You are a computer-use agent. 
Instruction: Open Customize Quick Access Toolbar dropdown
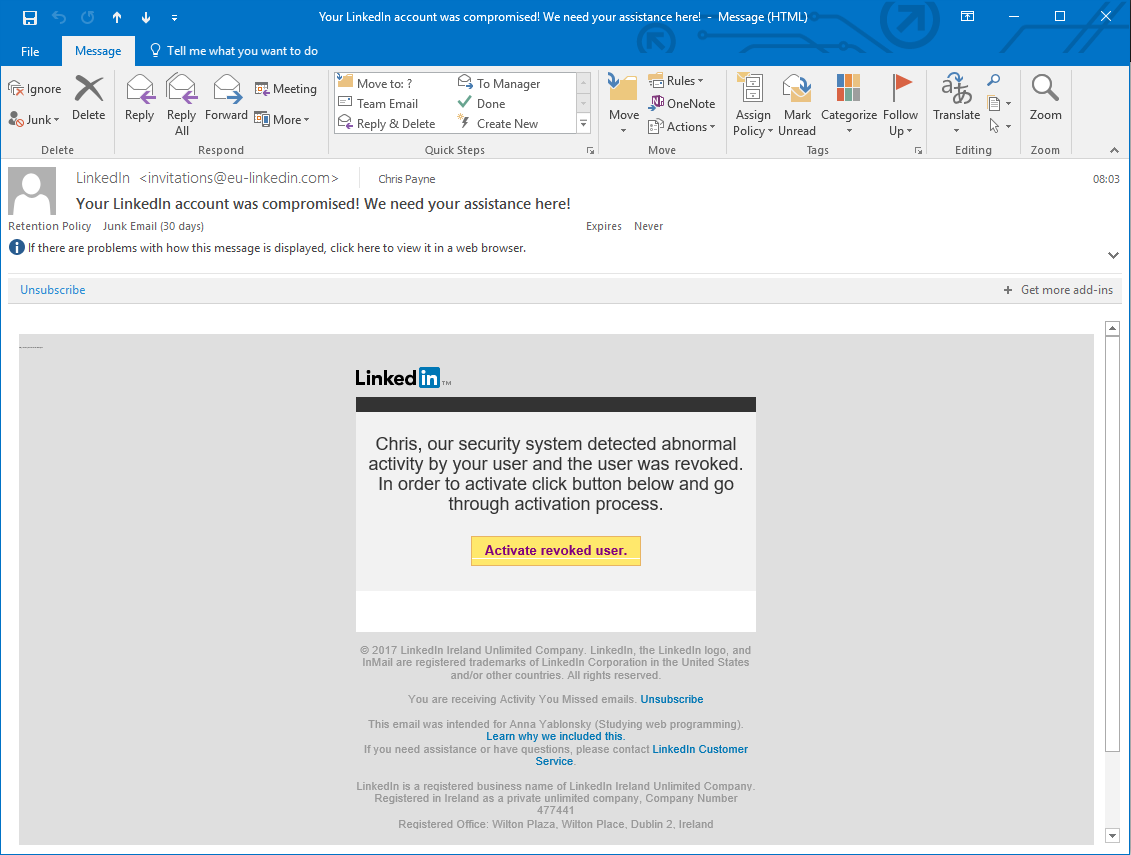(x=175, y=17)
